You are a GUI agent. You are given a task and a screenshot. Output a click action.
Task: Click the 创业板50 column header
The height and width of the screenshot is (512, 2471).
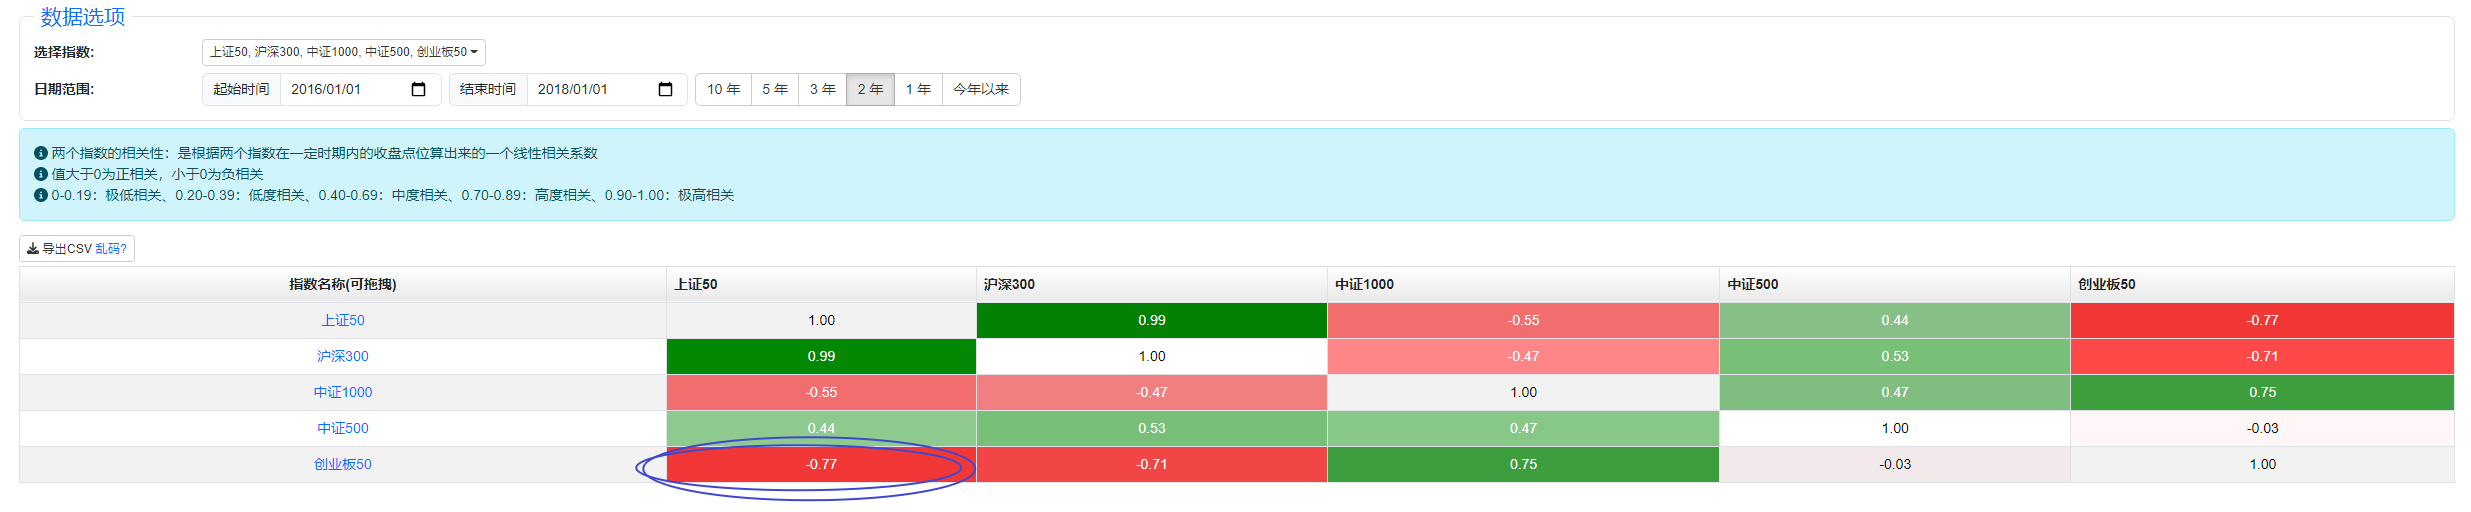[x=2262, y=284]
